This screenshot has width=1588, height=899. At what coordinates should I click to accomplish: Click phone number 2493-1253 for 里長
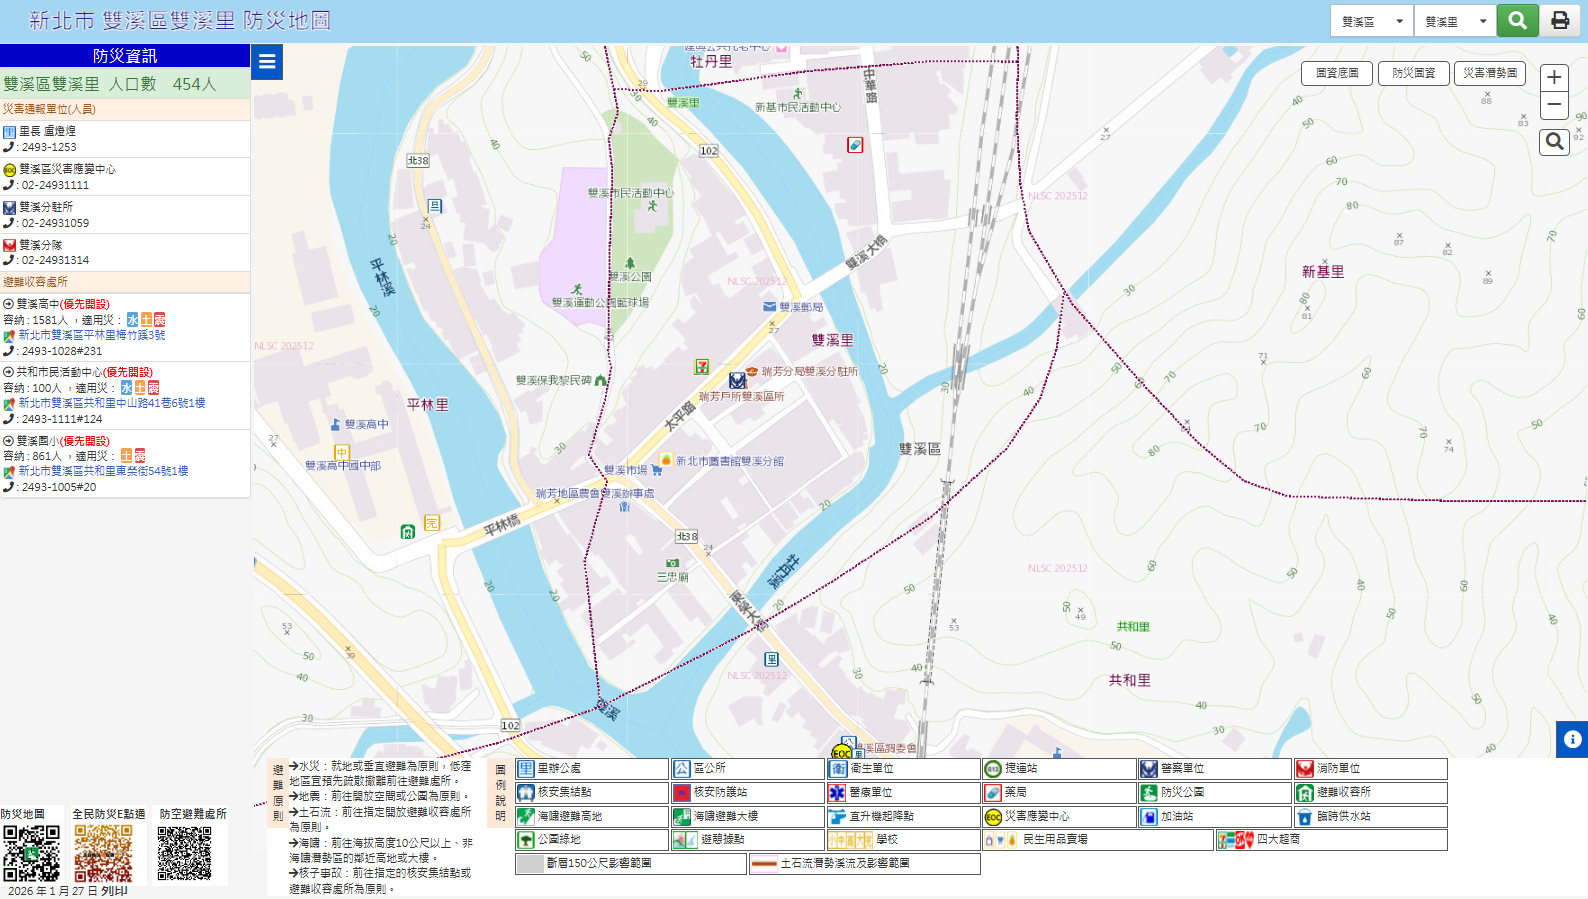pos(49,147)
